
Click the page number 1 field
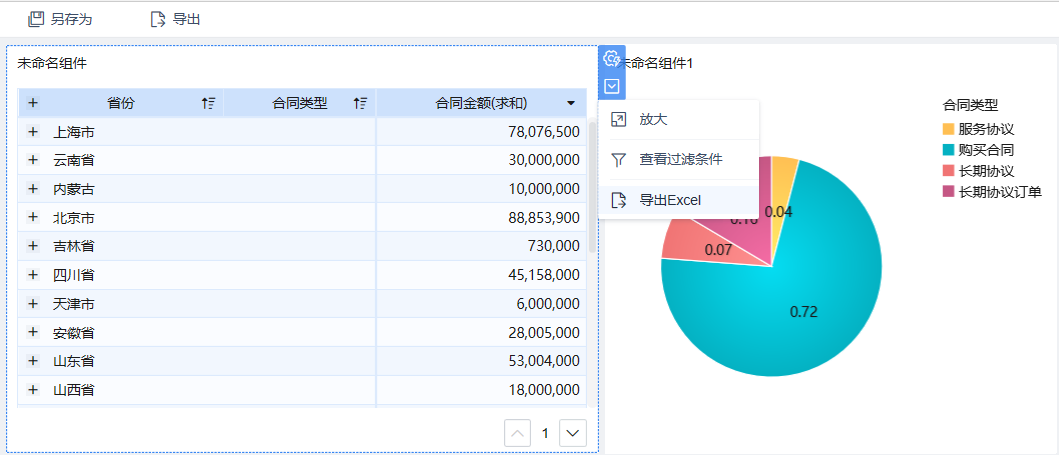[x=545, y=433]
